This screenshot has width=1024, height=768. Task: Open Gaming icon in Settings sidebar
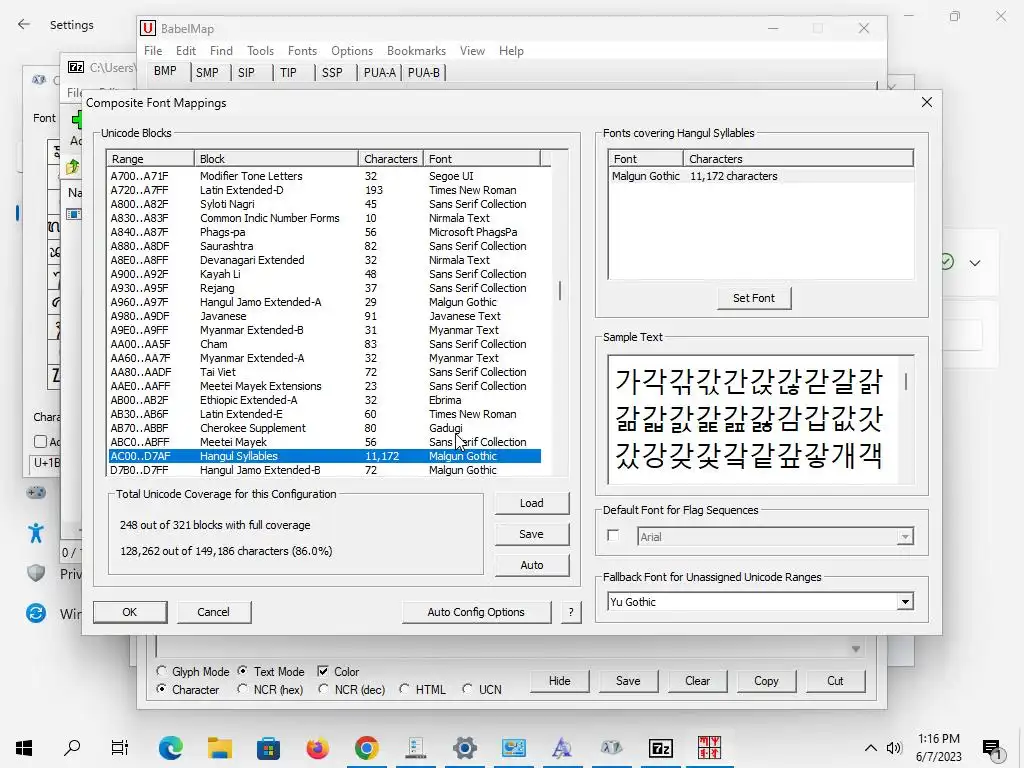tap(36, 492)
